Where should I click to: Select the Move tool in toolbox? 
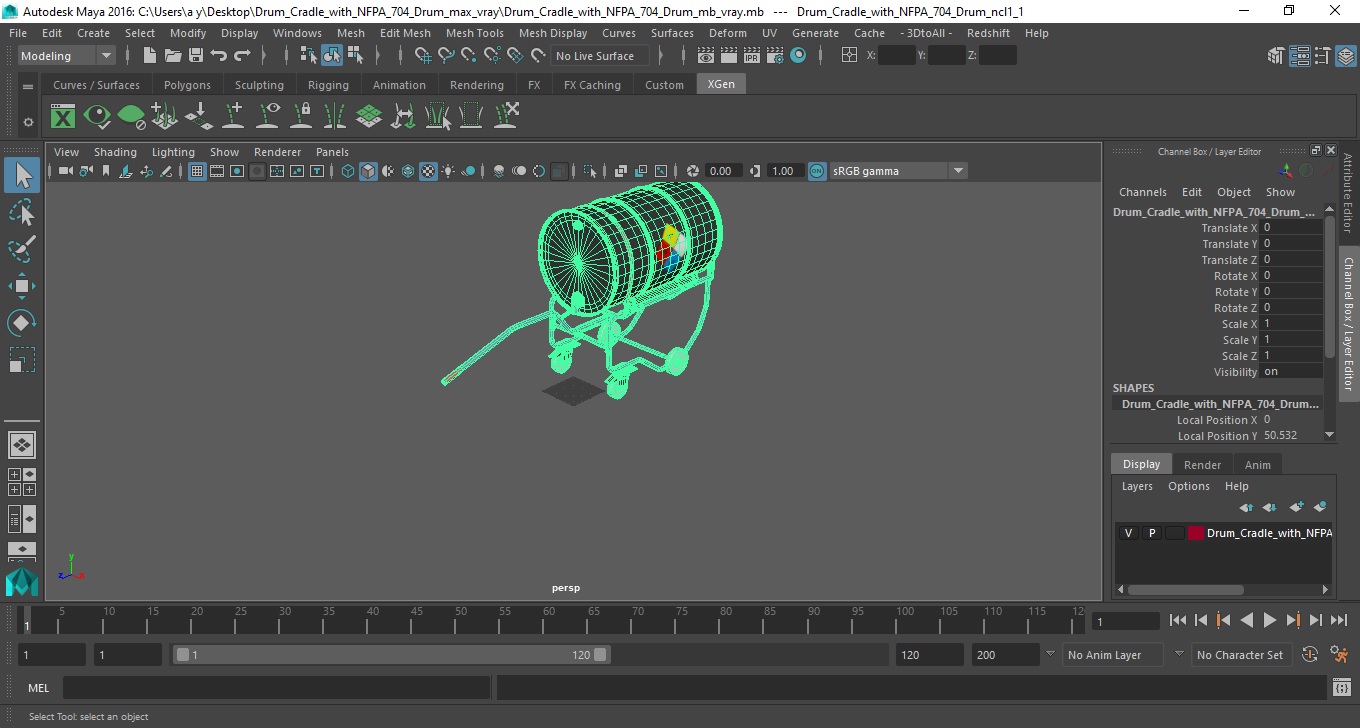point(22,286)
